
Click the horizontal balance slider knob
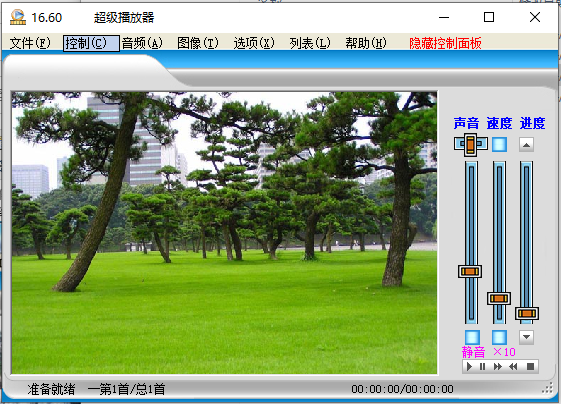click(470, 144)
